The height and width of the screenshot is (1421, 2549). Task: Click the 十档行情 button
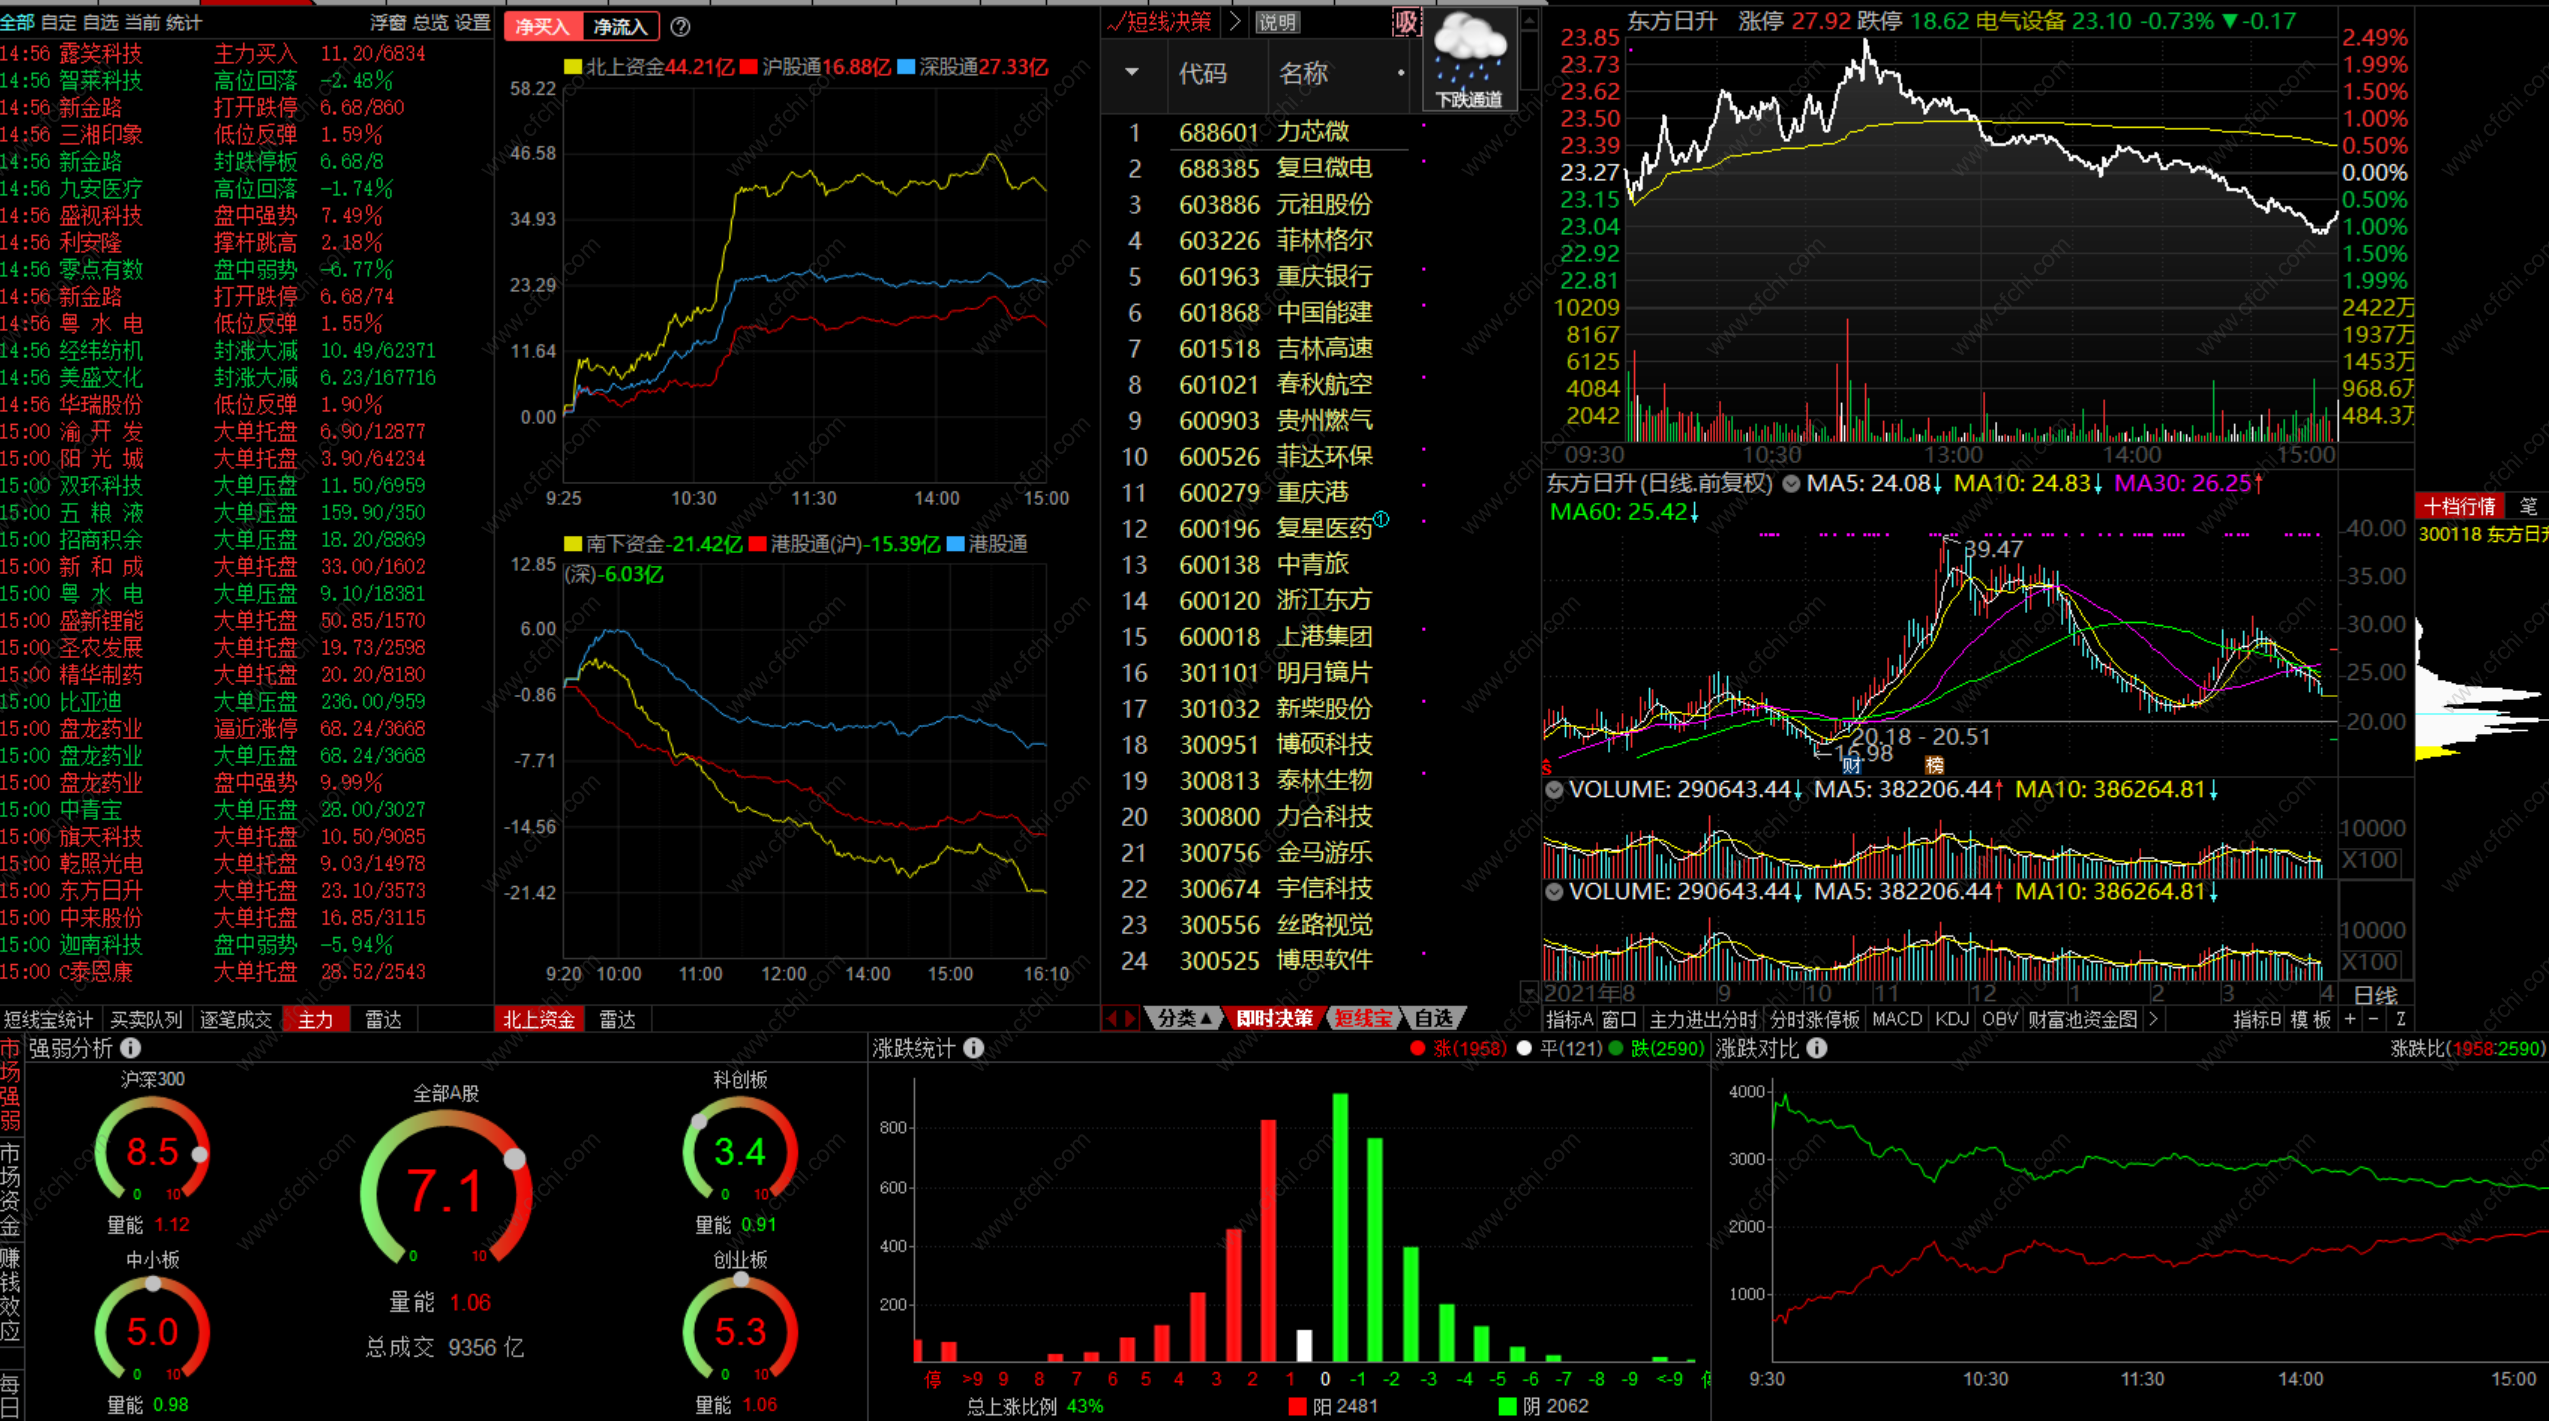tap(2459, 506)
